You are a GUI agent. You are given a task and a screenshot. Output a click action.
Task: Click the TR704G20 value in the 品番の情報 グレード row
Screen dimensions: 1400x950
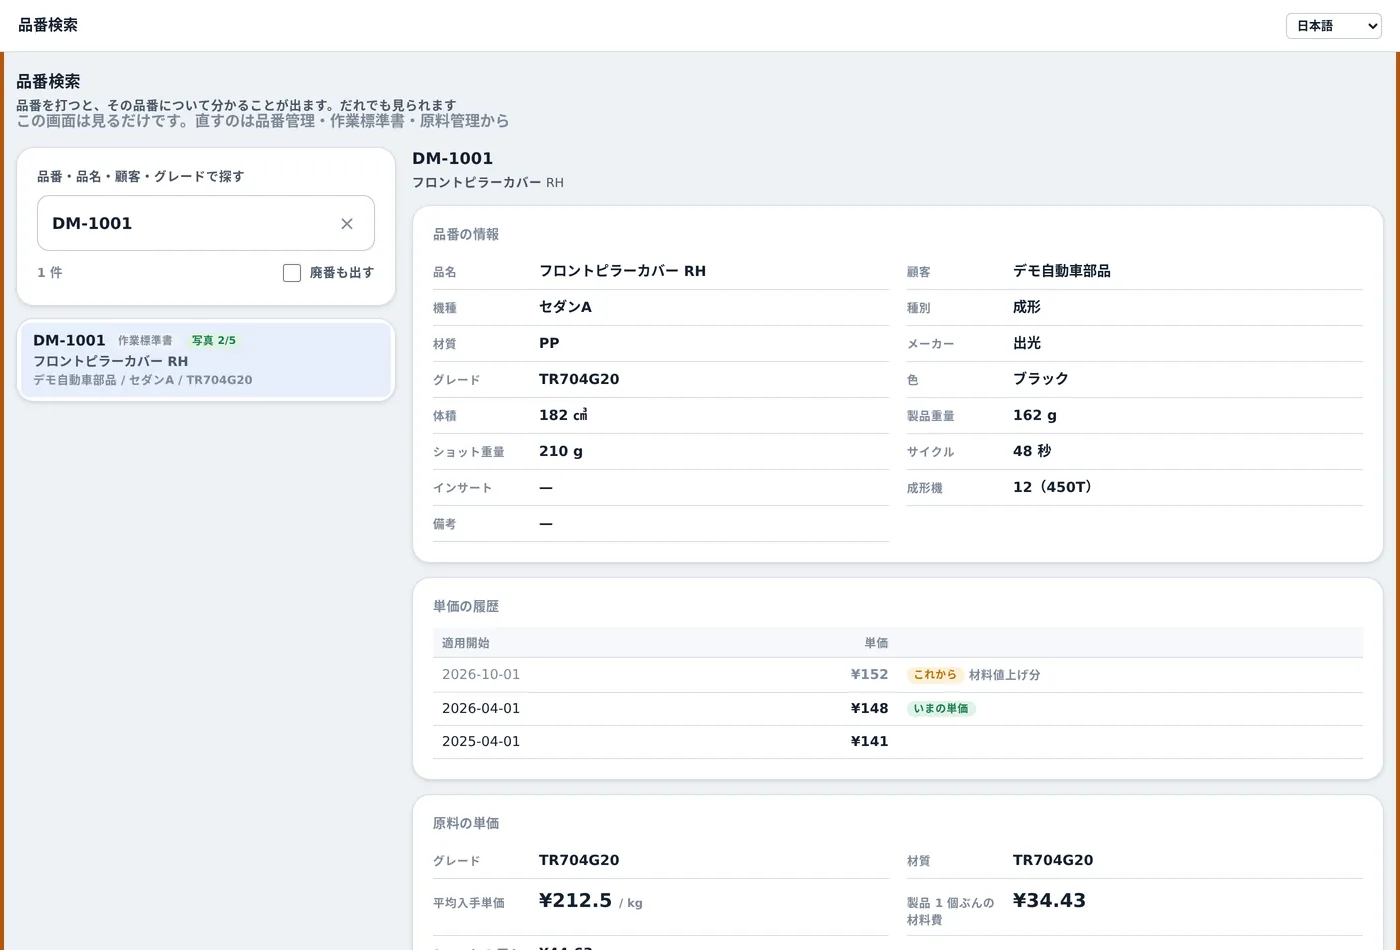click(x=579, y=379)
